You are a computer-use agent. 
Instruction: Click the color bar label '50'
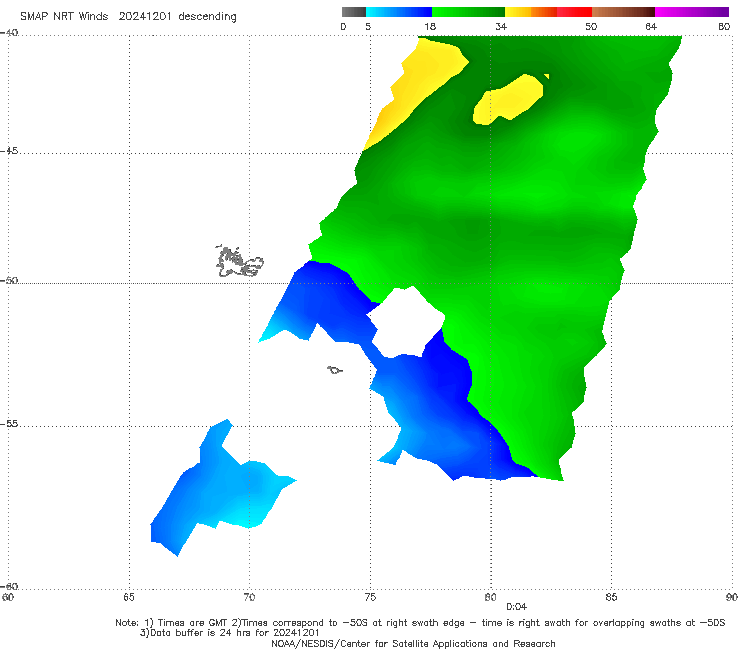click(x=591, y=26)
